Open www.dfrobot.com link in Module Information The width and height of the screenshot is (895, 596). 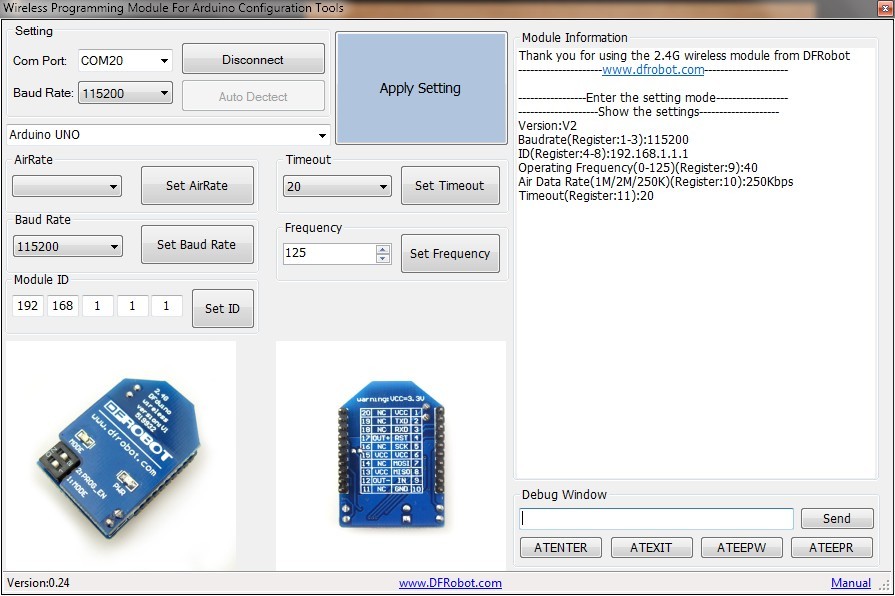pos(653,70)
